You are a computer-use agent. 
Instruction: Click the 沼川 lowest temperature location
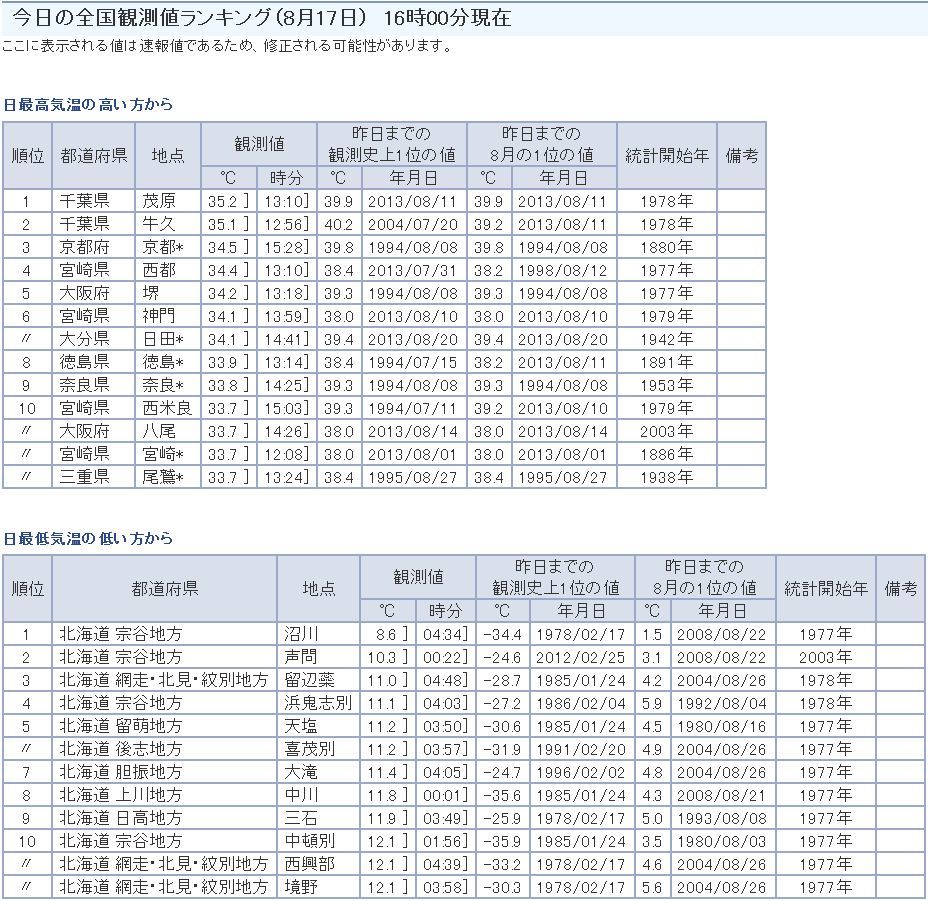coord(301,634)
